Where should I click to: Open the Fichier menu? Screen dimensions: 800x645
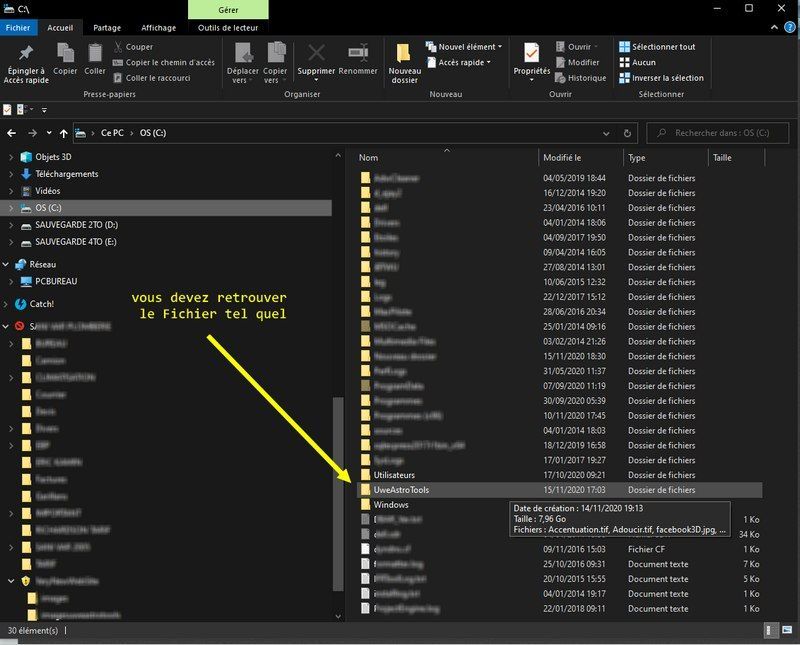pyautogui.click(x=18, y=28)
